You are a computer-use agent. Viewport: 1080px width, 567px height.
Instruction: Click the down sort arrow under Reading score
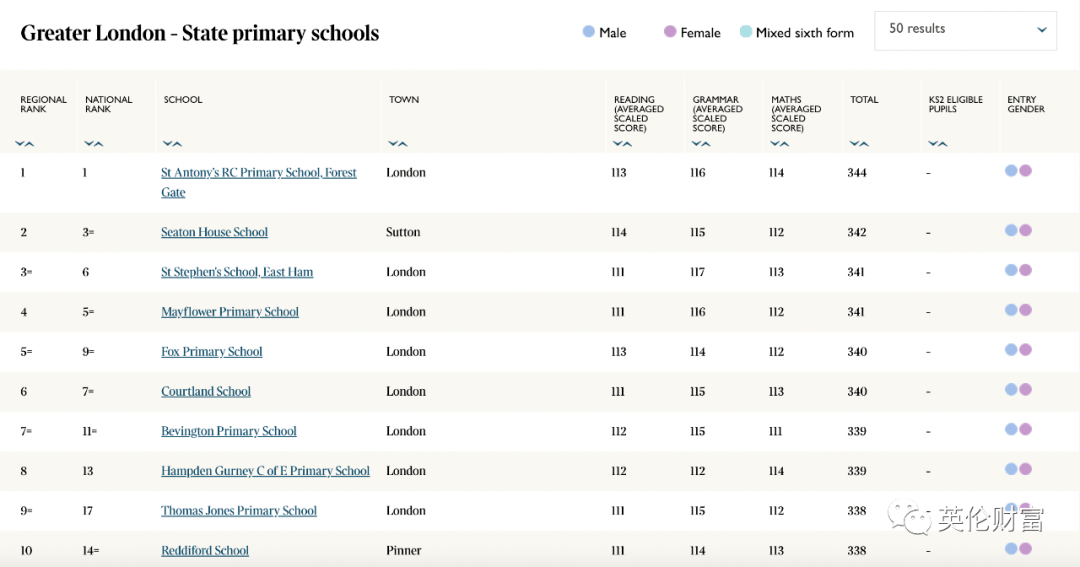(x=619, y=144)
